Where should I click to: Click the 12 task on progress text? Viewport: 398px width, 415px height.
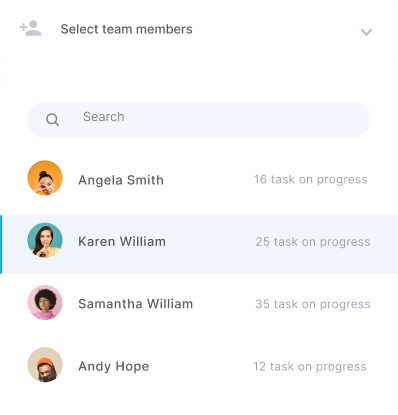pyautogui.click(x=310, y=367)
